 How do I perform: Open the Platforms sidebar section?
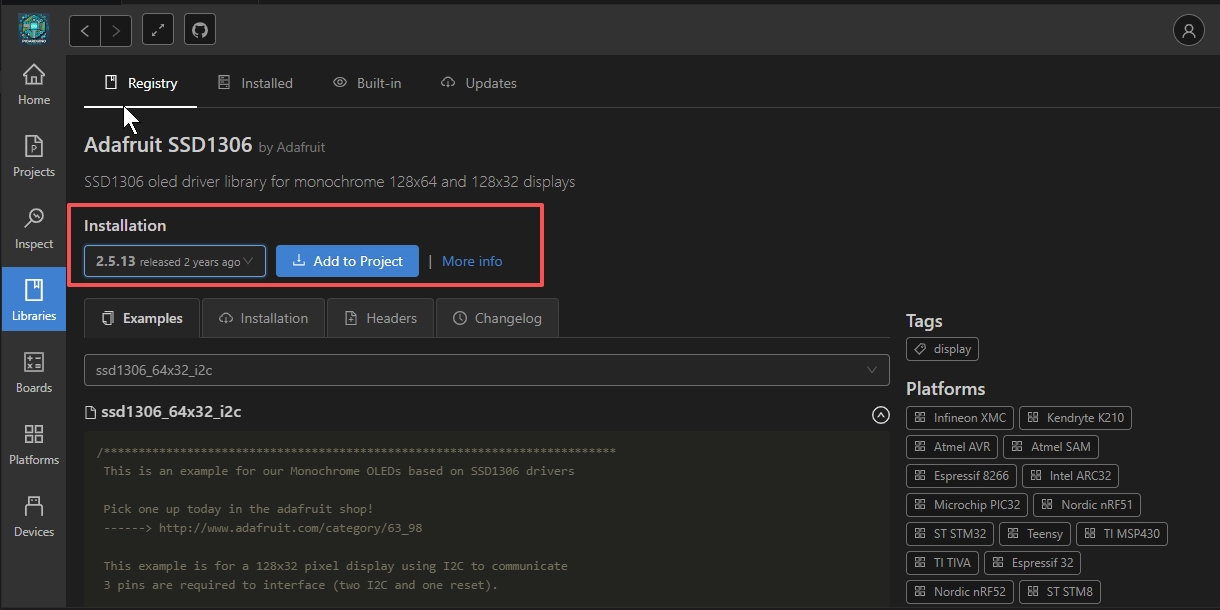point(33,445)
